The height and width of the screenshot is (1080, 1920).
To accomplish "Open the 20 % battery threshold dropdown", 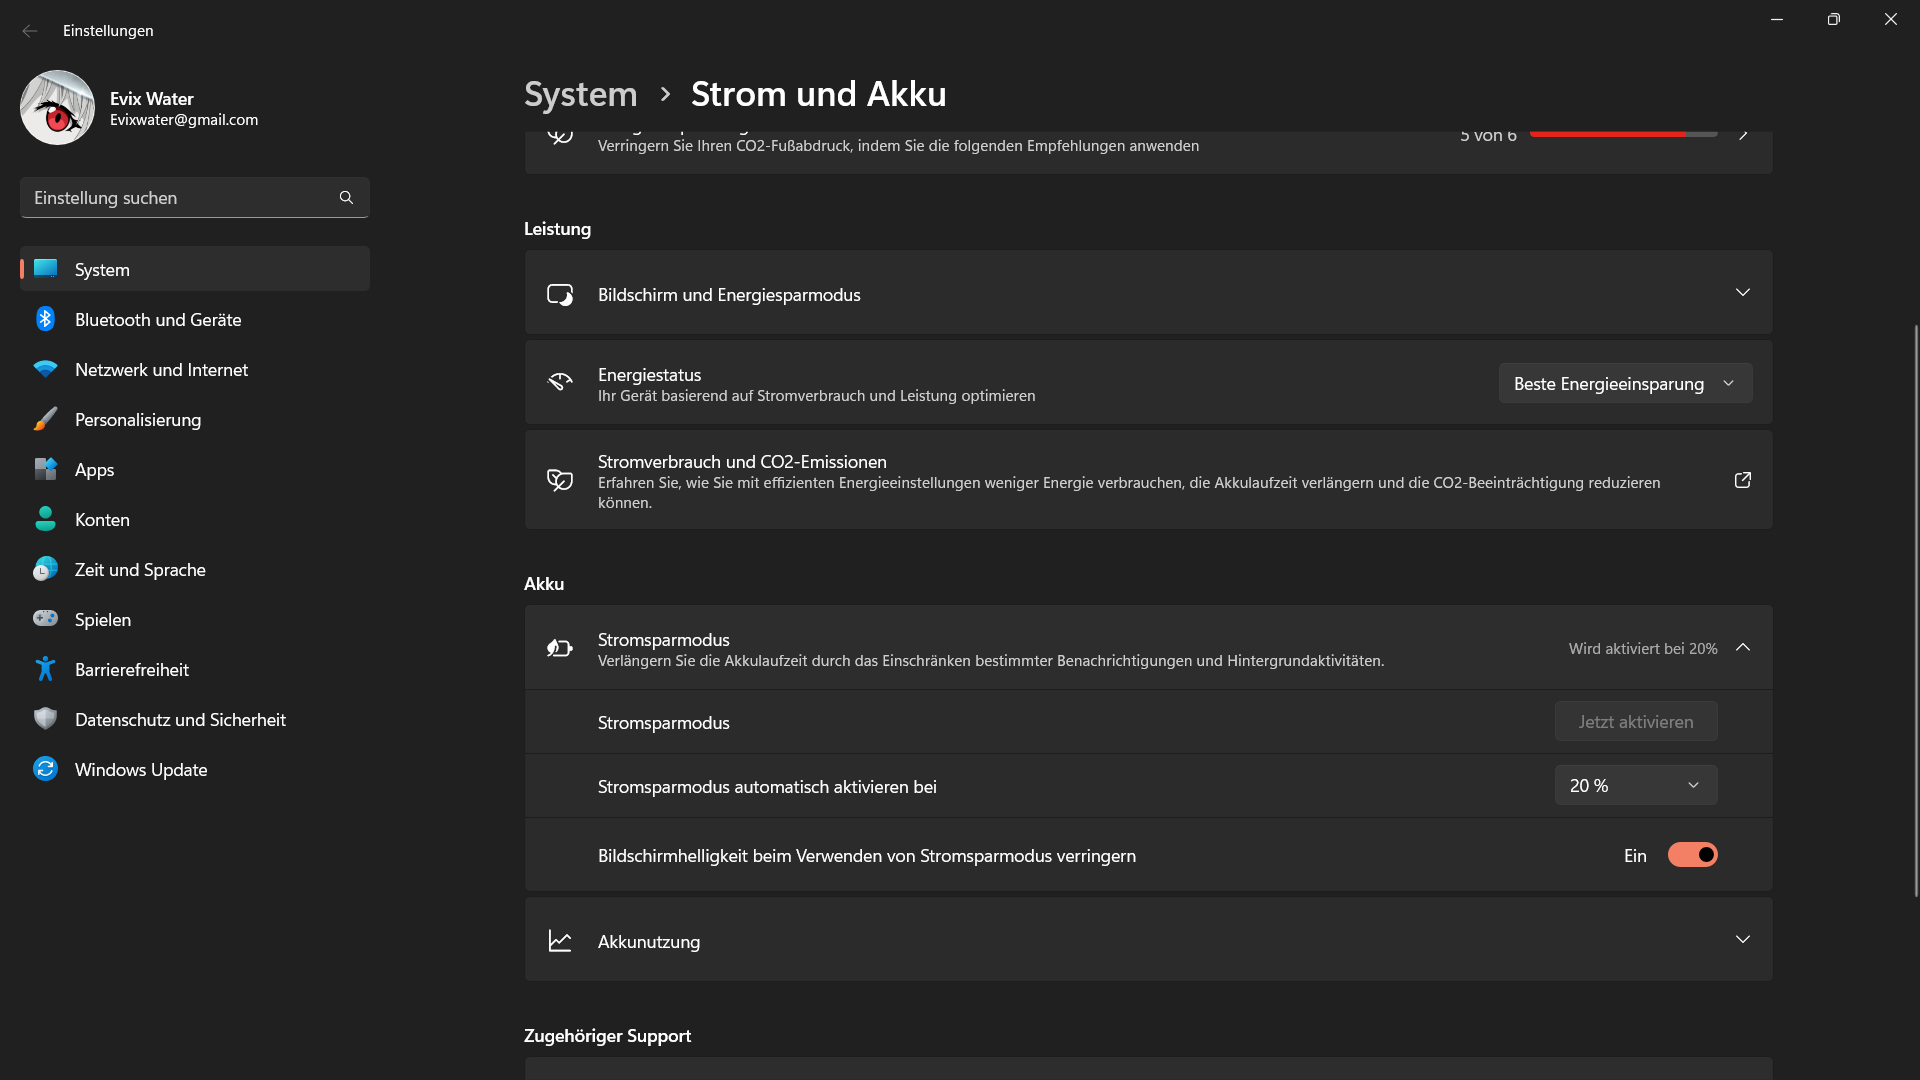I will (x=1635, y=786).
